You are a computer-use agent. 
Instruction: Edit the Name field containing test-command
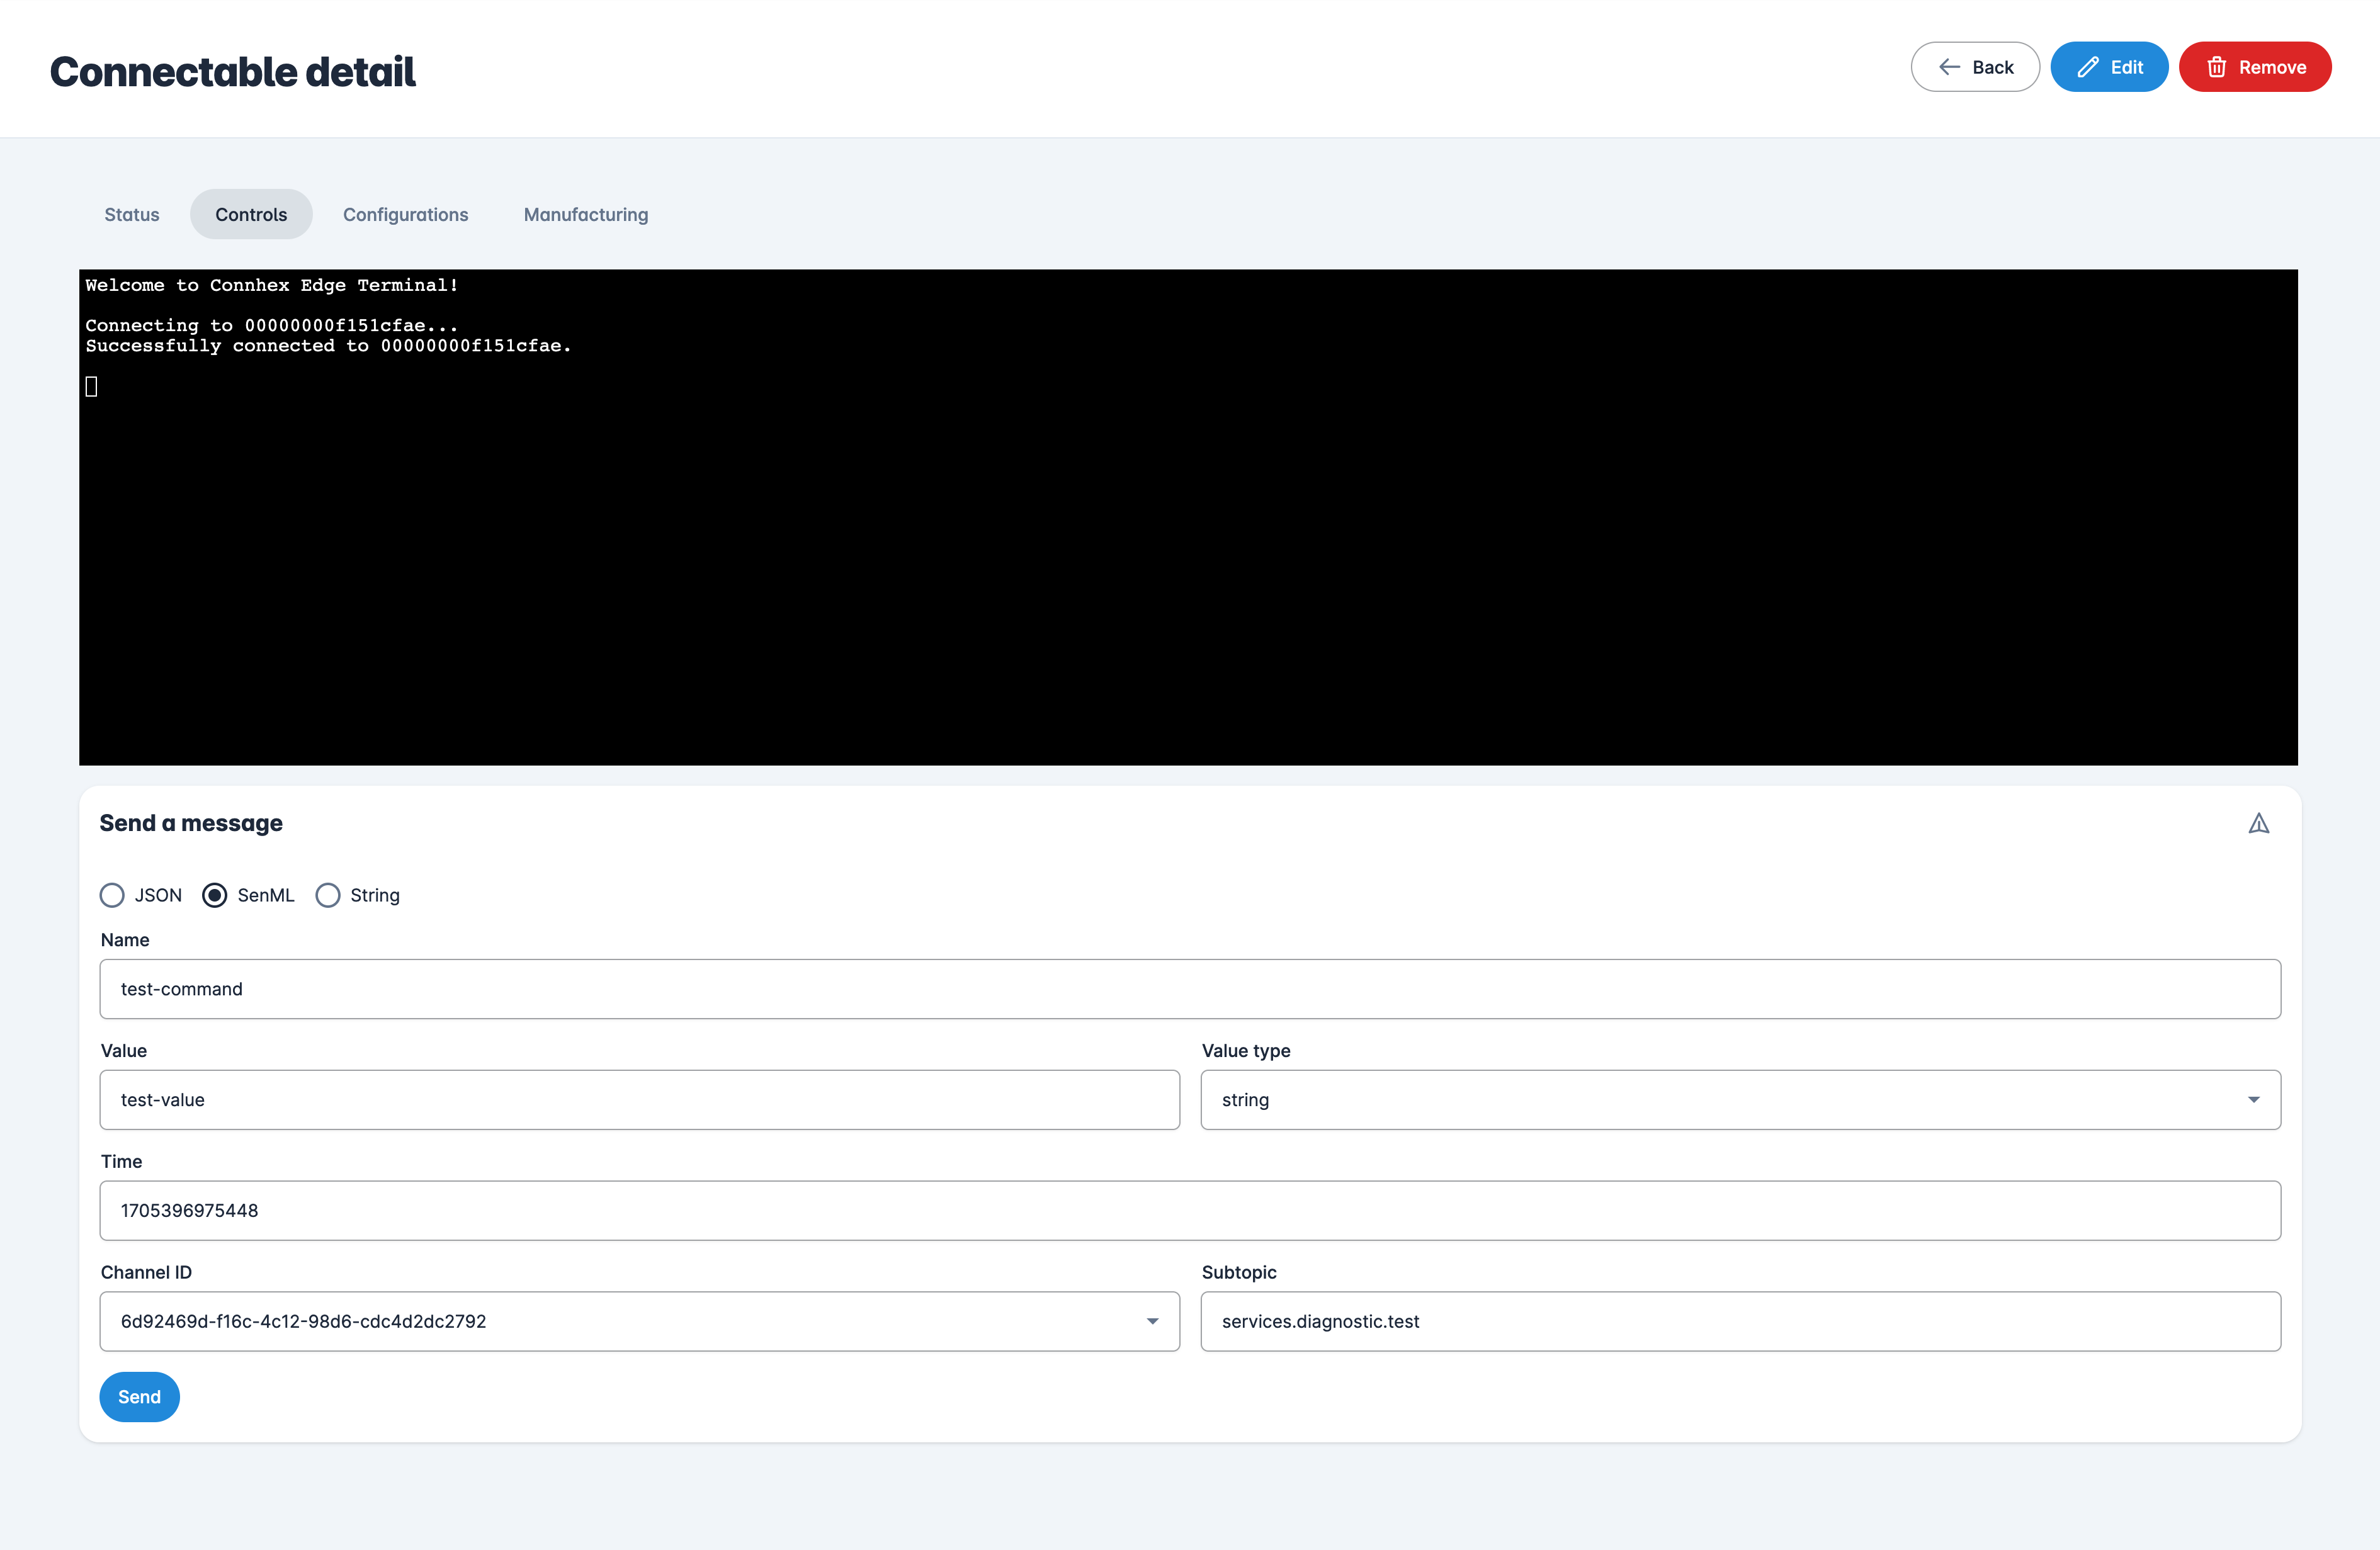tap(1190, 989)
